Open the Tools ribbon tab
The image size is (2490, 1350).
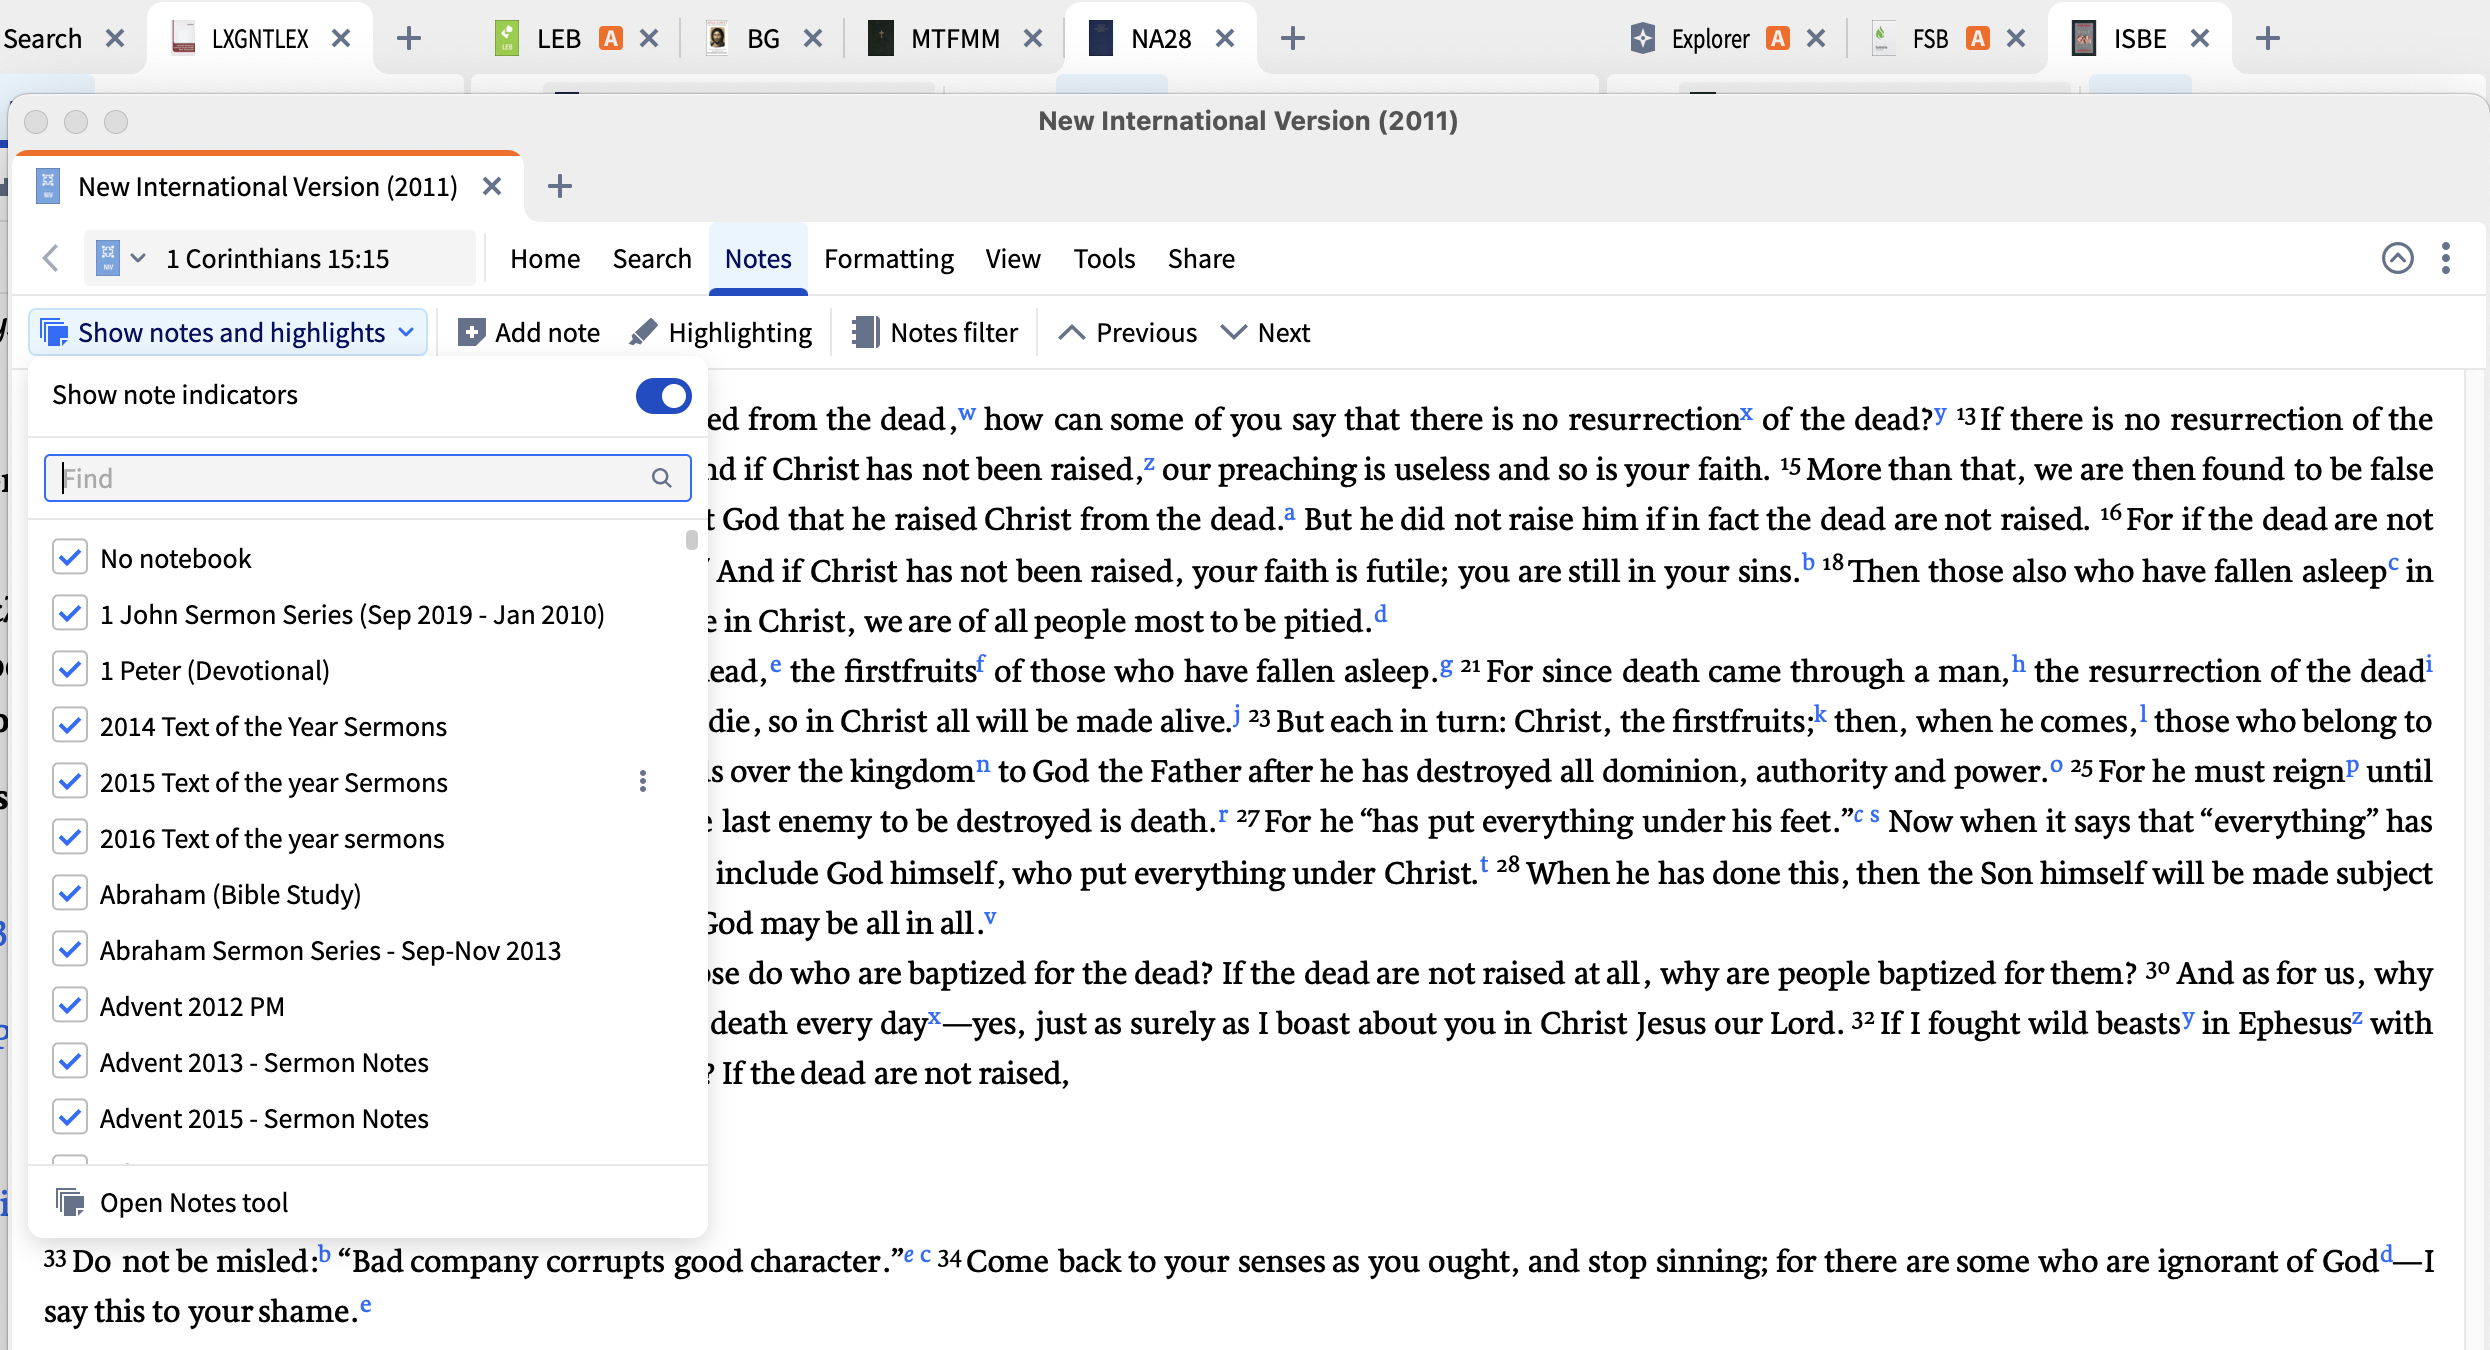pyautogui.click(x=1104, y=258)
